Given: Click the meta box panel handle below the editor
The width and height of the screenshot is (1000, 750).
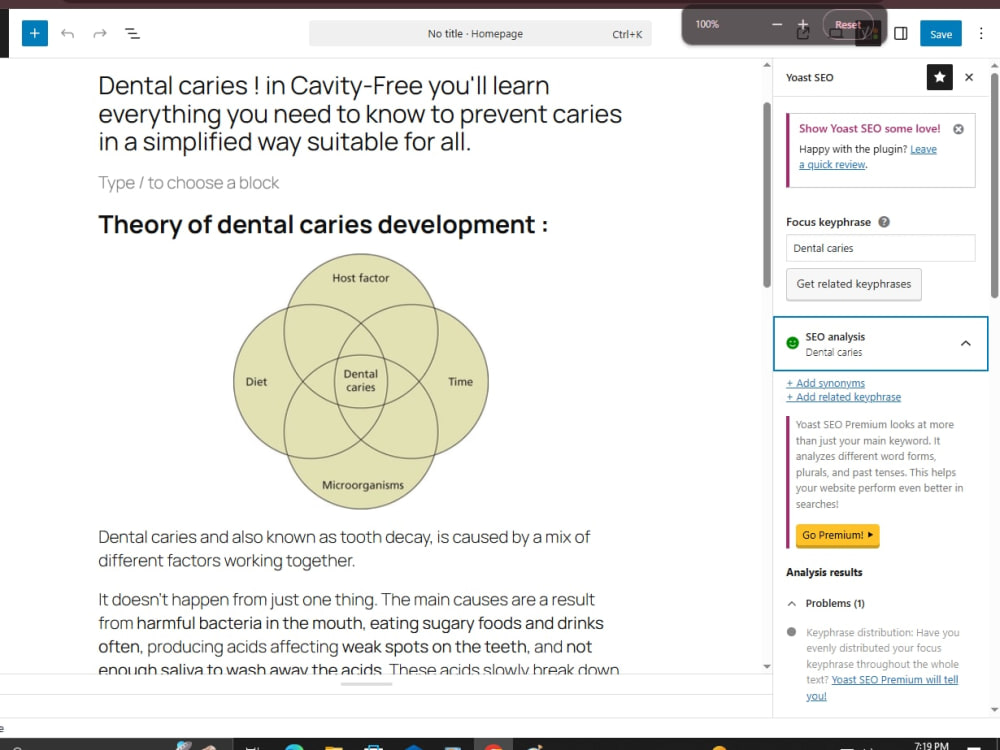Looking at the screenshot, I should click(367, 684).
